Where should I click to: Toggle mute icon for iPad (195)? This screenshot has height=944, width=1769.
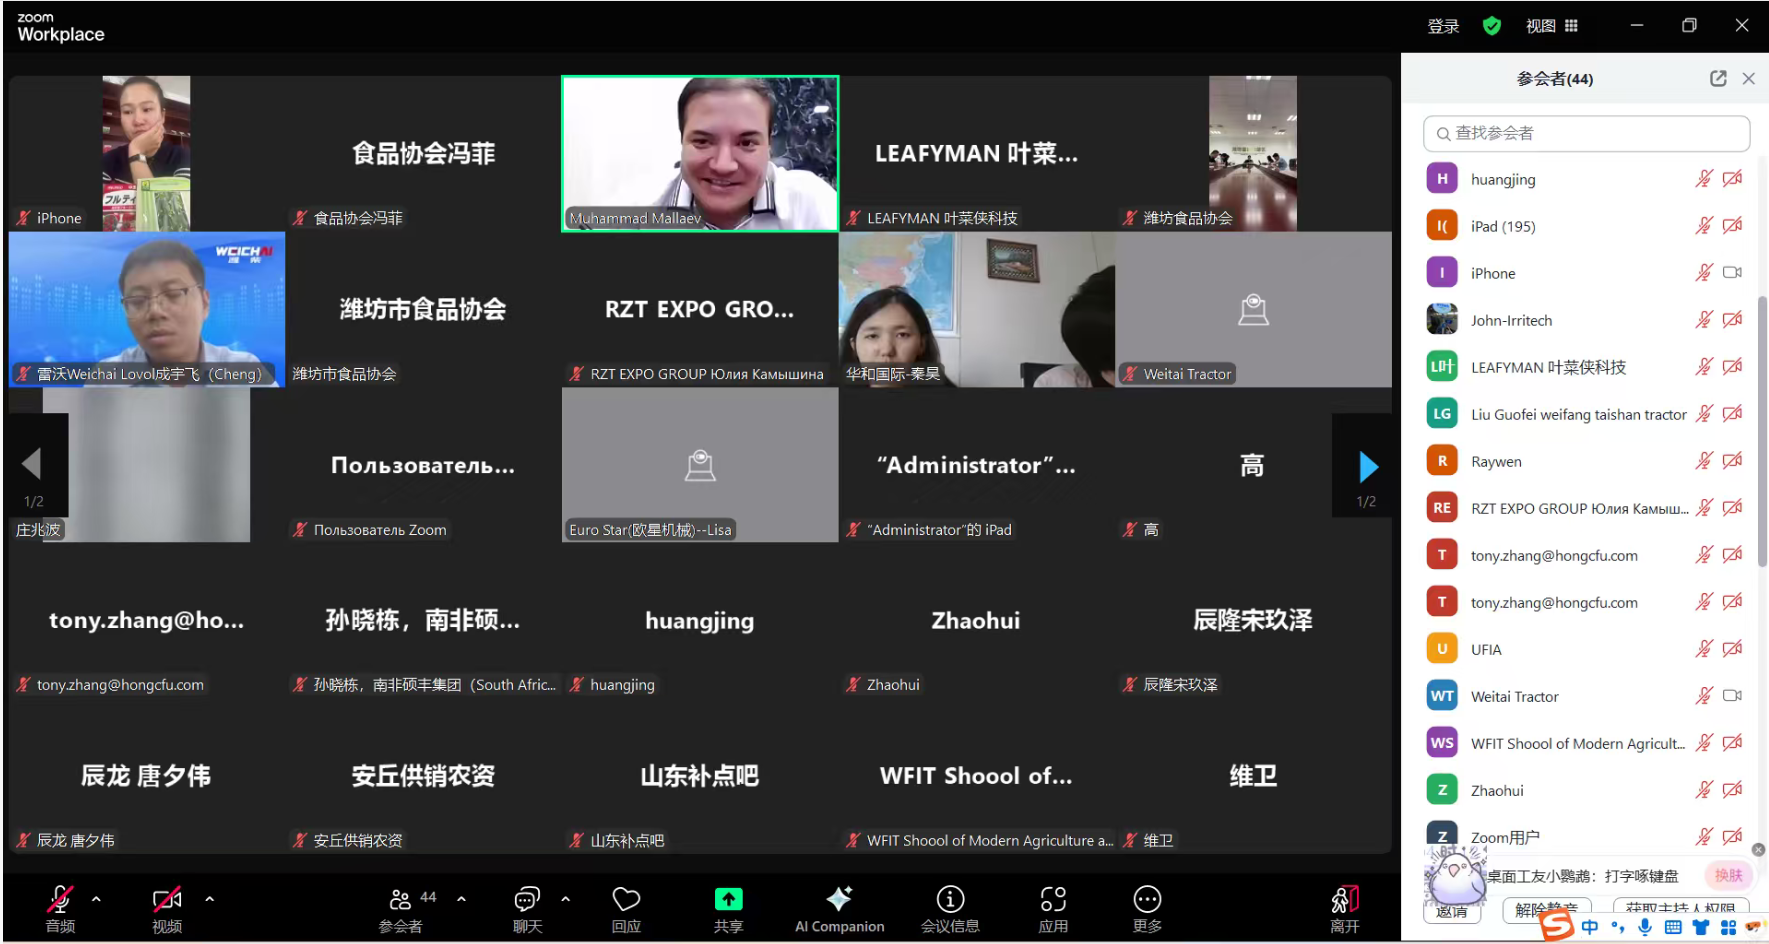(x=1704, y=226)
